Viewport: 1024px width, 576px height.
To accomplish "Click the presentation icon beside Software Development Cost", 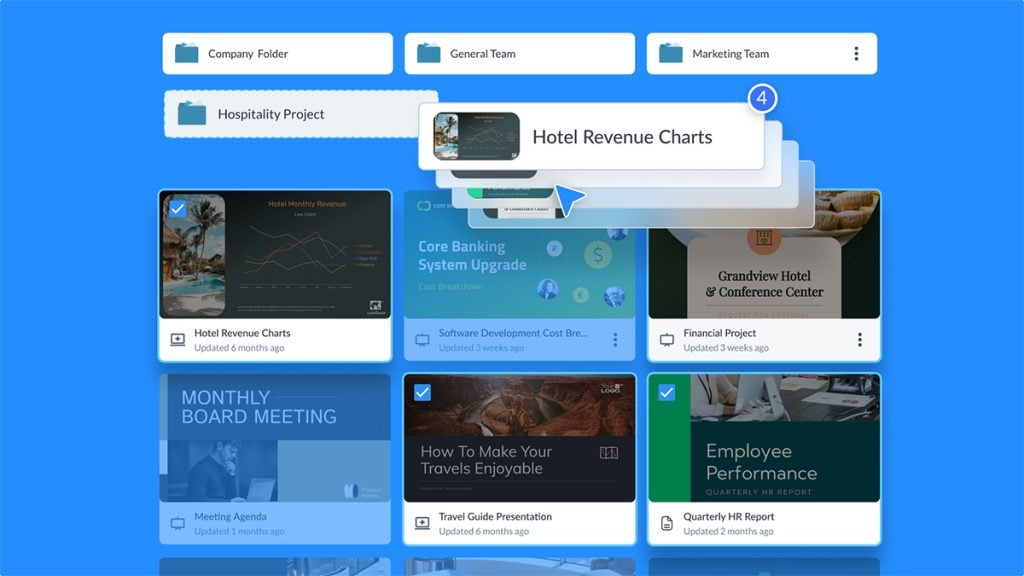I will pyautogui.click(x=422, y=339).
